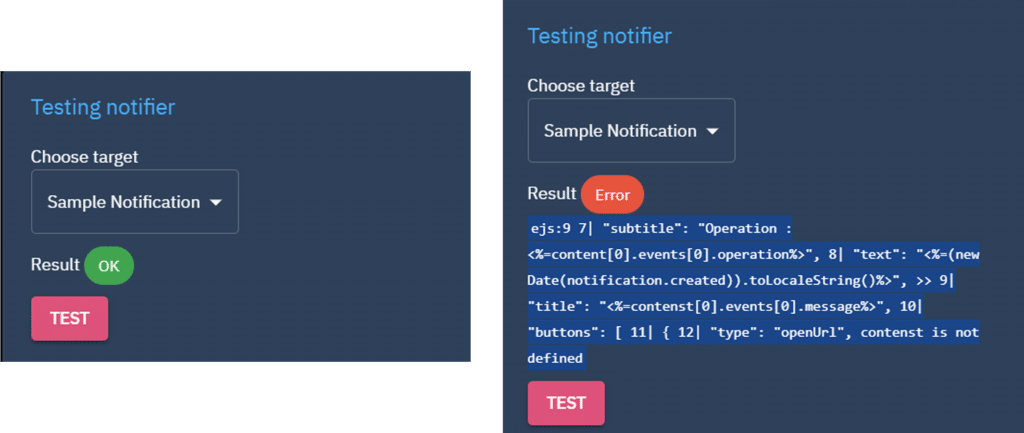This screenshot has height=433, width=1024.
Task: Expand the caret arrow in the left target selector
Action: tap(217, 202)
